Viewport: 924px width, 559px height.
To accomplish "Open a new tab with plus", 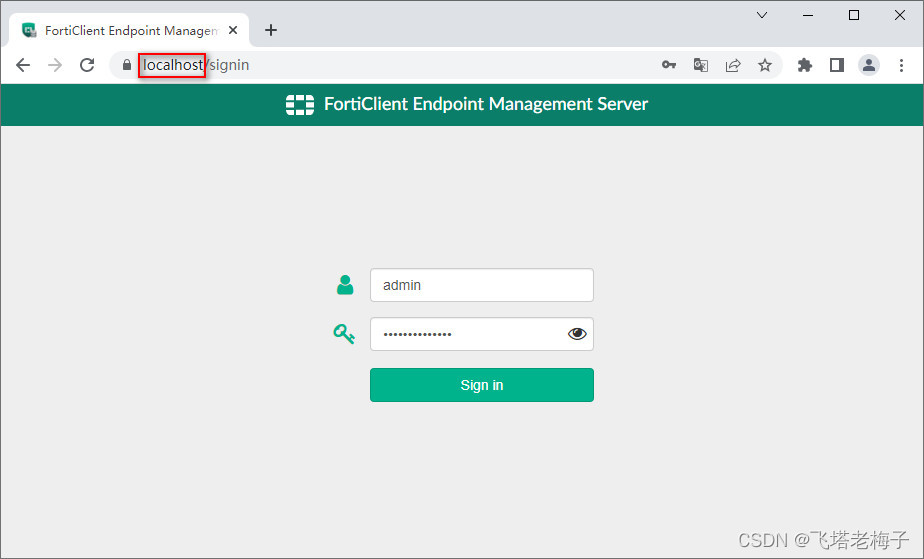I will click(271, 30).
